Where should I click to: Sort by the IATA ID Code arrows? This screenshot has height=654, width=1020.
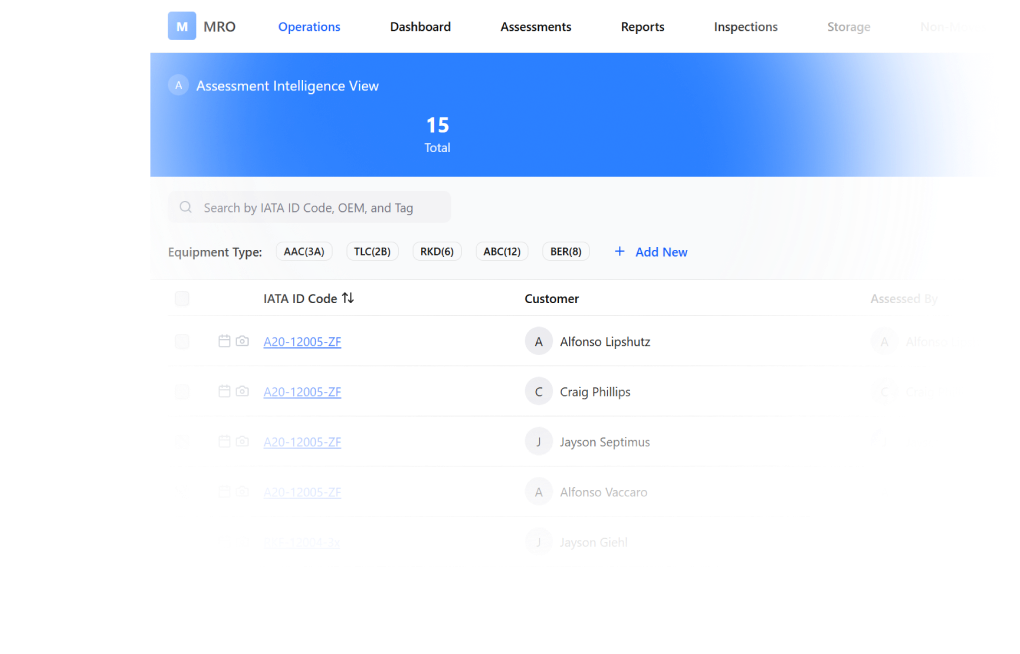(x=348, y=298)
